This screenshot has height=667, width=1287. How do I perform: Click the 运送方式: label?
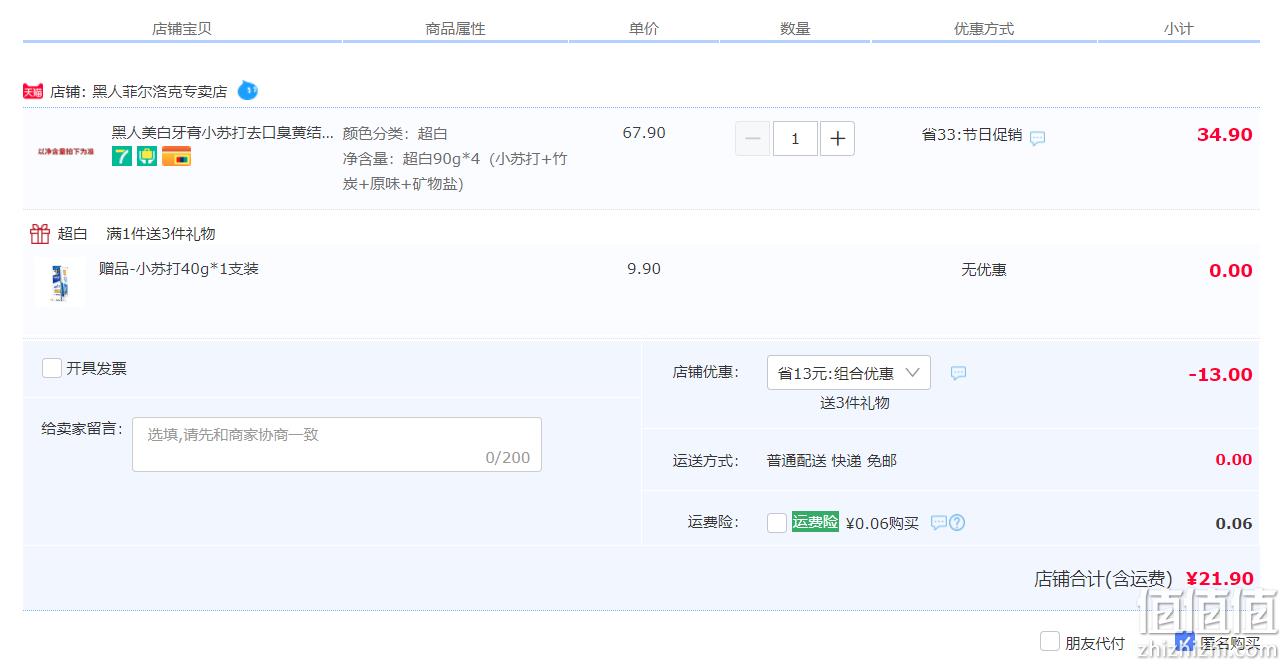pyautogui.click(x=706, y=461)
